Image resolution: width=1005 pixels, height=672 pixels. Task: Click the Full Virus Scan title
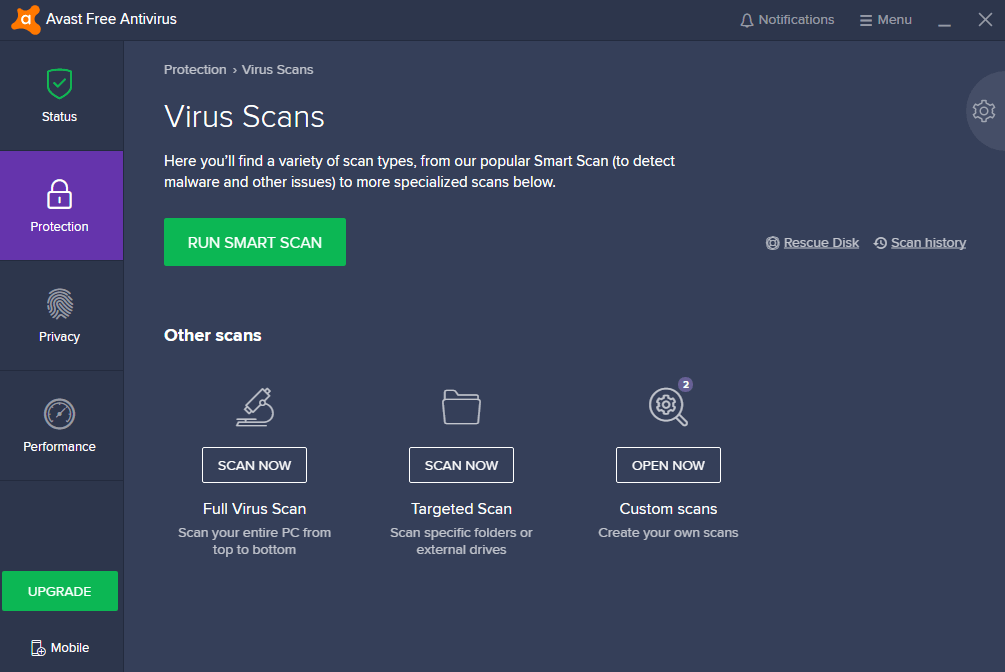[x=254, y=508]
